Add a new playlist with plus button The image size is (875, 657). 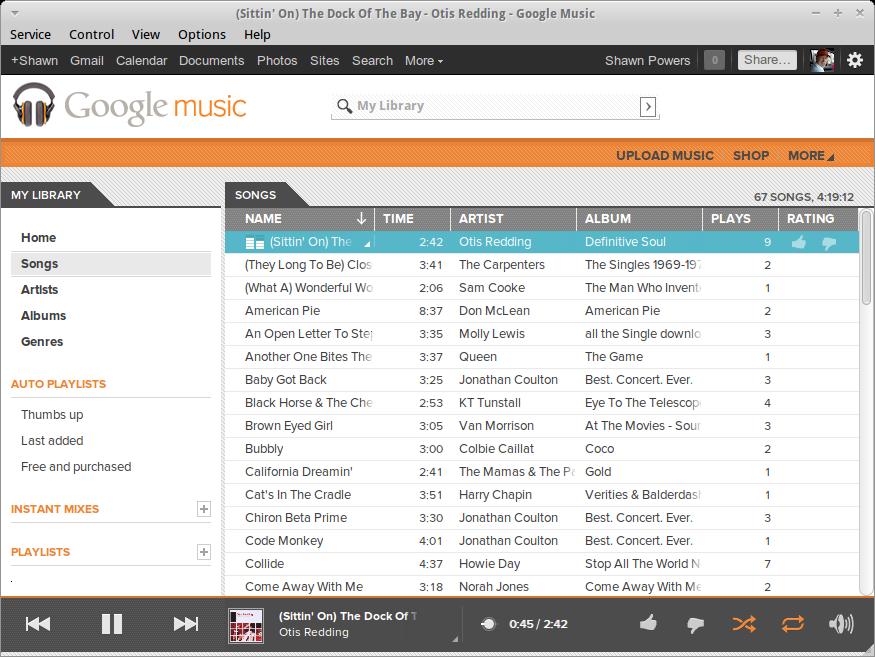coord(204,552)
